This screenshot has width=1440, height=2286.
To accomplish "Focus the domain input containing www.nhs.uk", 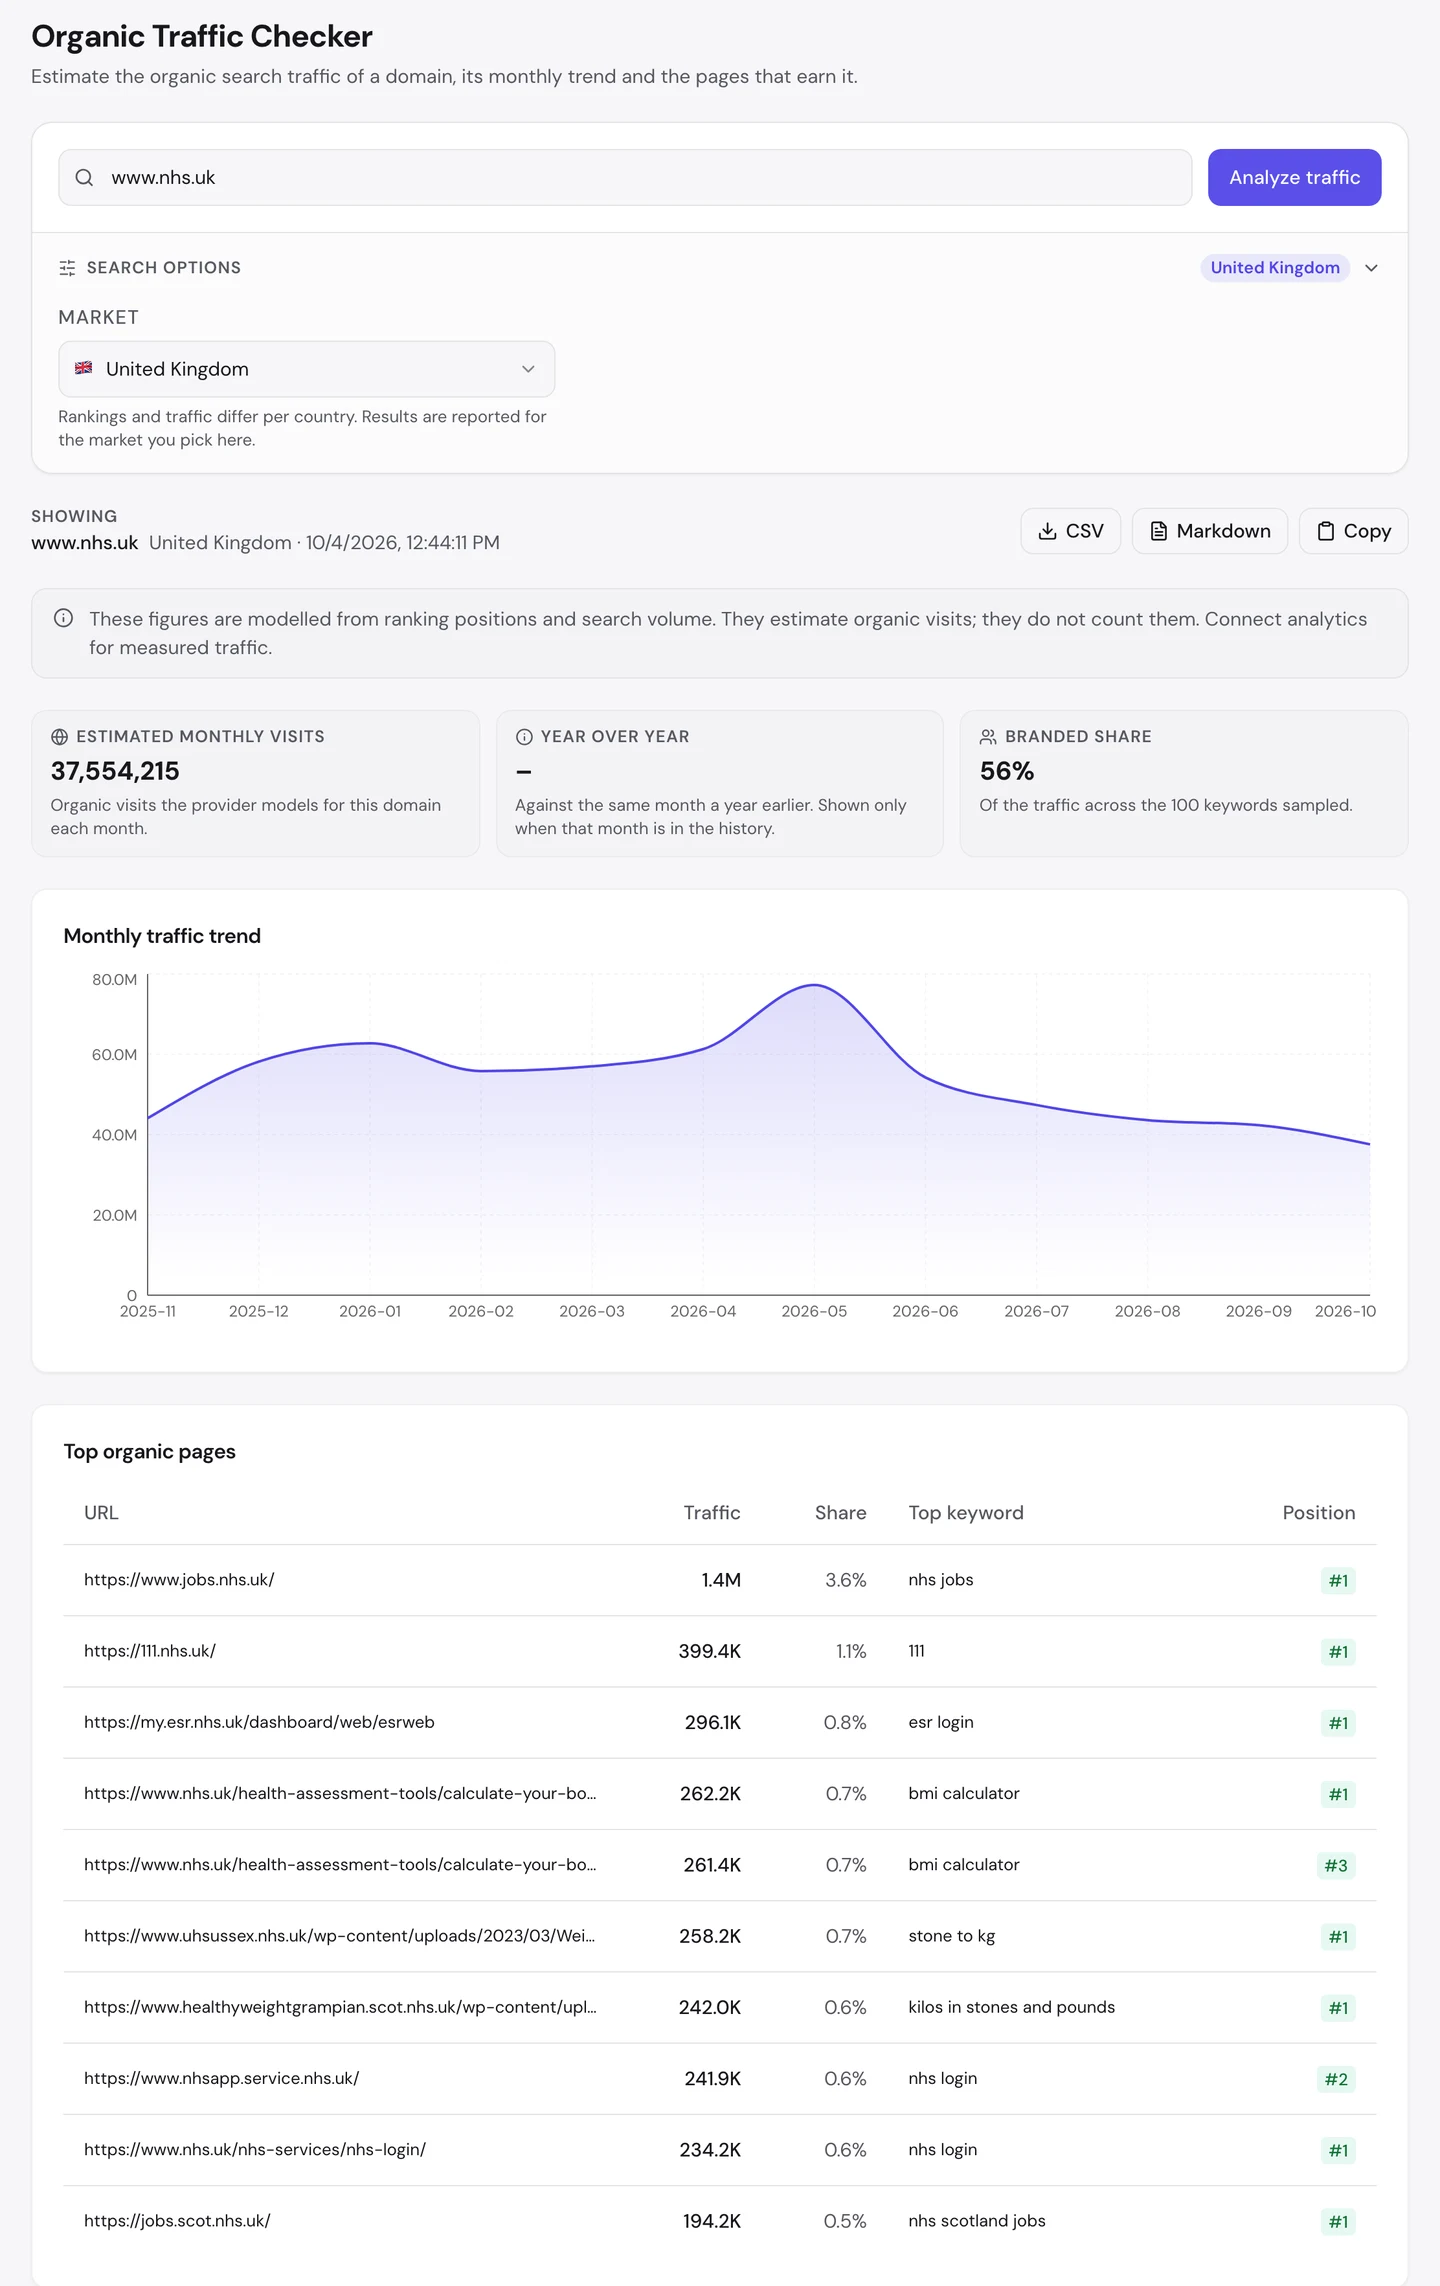I will click(x=625, y=178).
